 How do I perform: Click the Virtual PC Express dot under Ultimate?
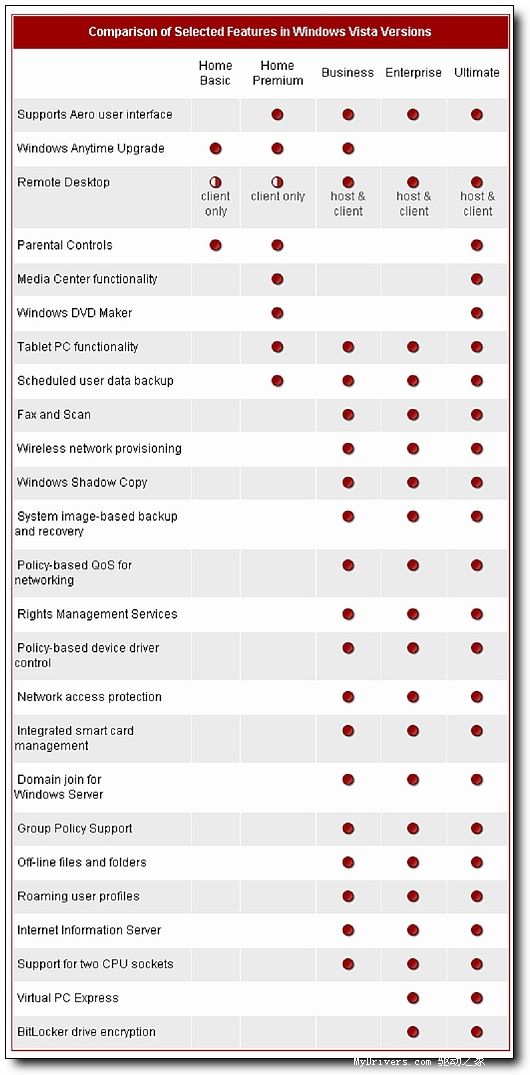(477, 998)
